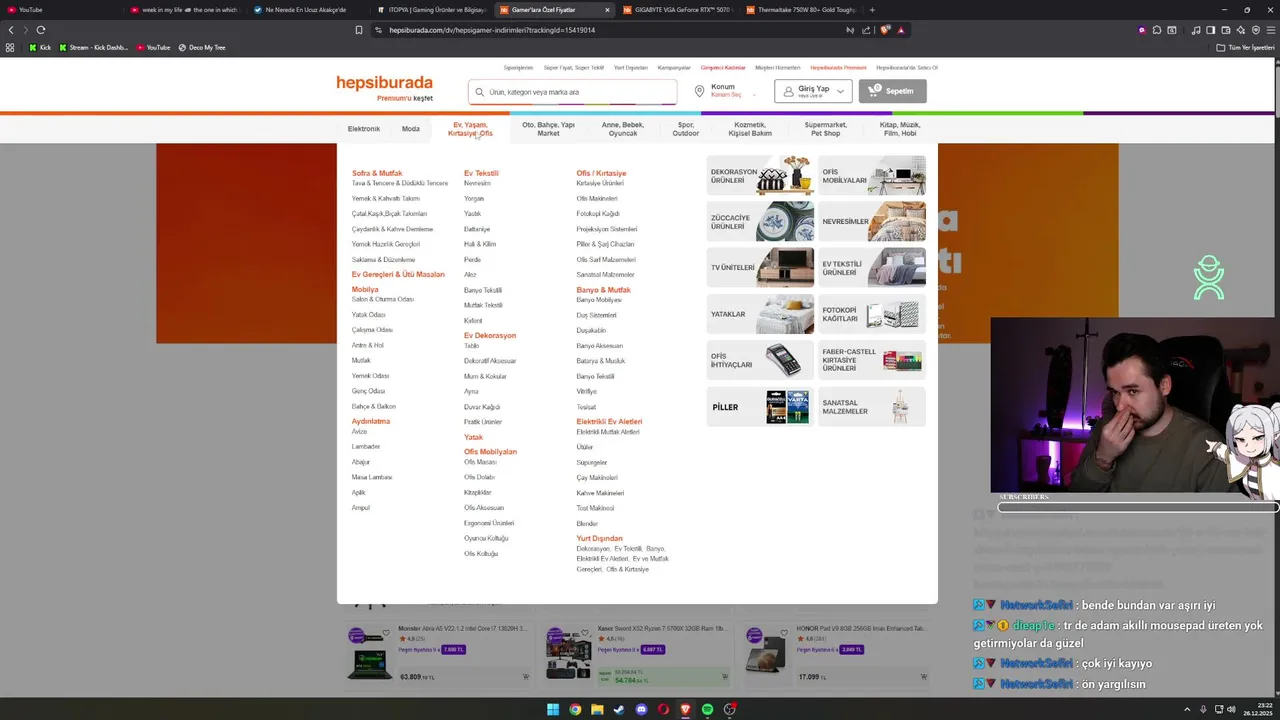This screenshot has height=720, width=1280.
Task: Open Anne, Bebek, Oyuncak menu
Action: (623, 129)
